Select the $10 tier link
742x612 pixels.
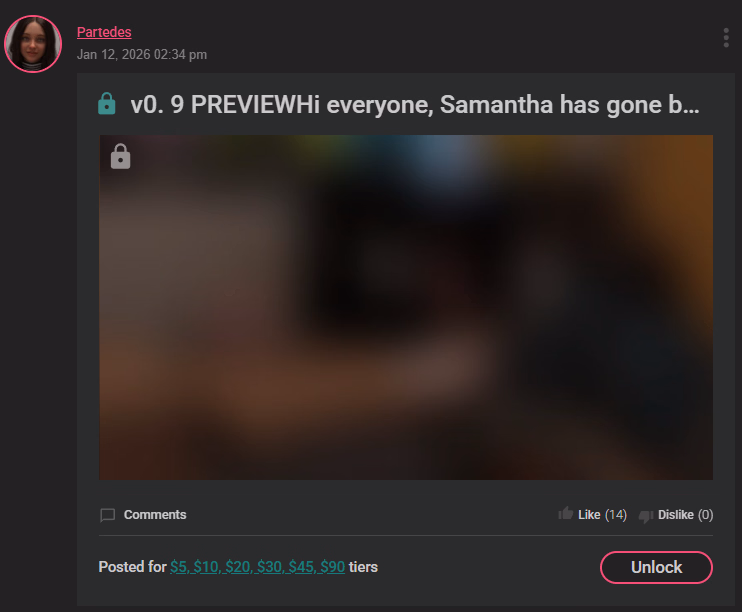(x=206, y=567)
